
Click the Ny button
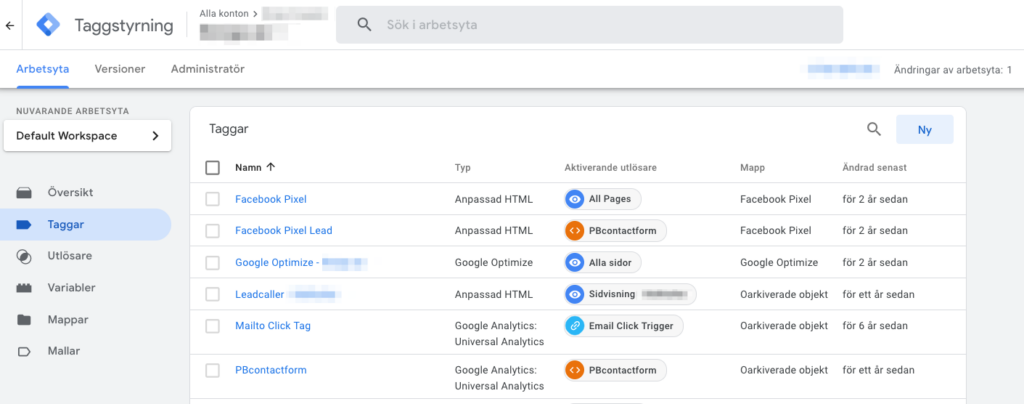tap(924, 130)
